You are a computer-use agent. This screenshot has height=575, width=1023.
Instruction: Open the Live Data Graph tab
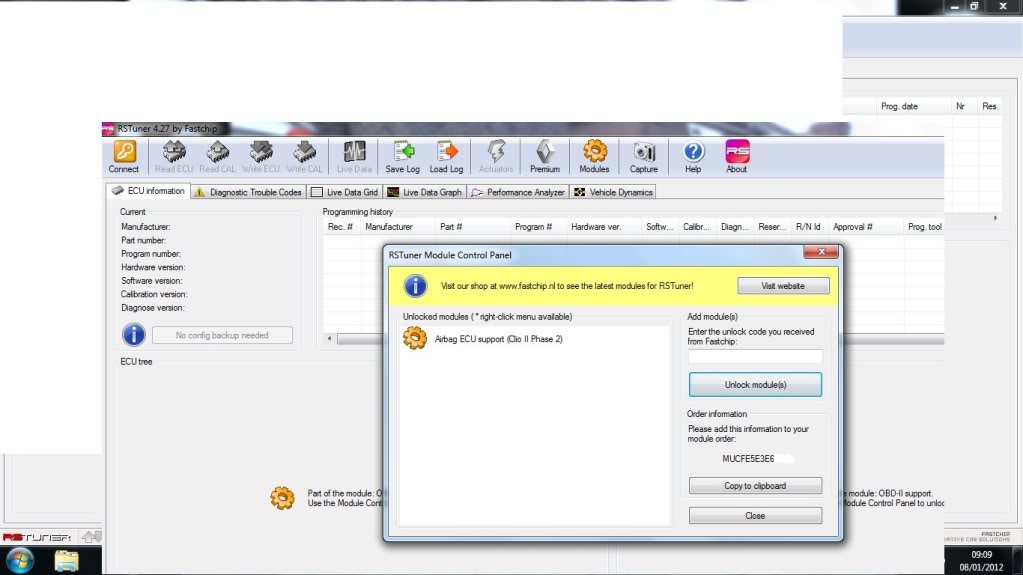tap(425, 192)
